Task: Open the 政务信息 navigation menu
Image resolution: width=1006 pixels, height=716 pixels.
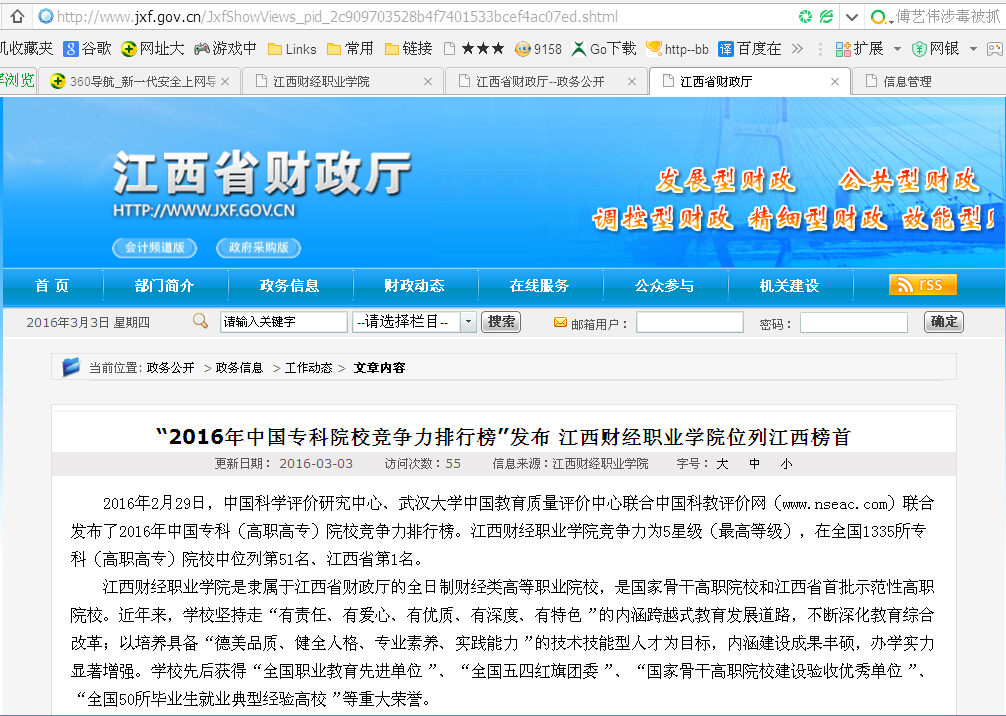Action: pyautogui.click(x=289, y=286)
